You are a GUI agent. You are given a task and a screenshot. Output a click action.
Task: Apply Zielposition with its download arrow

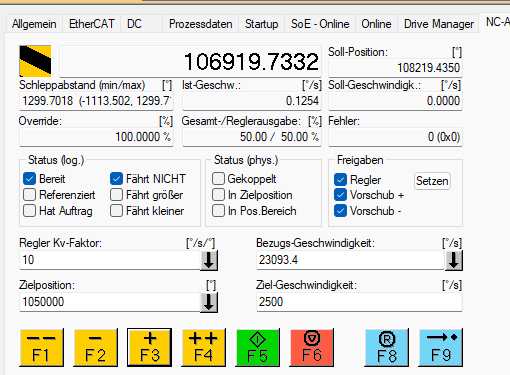click(209, 302)
